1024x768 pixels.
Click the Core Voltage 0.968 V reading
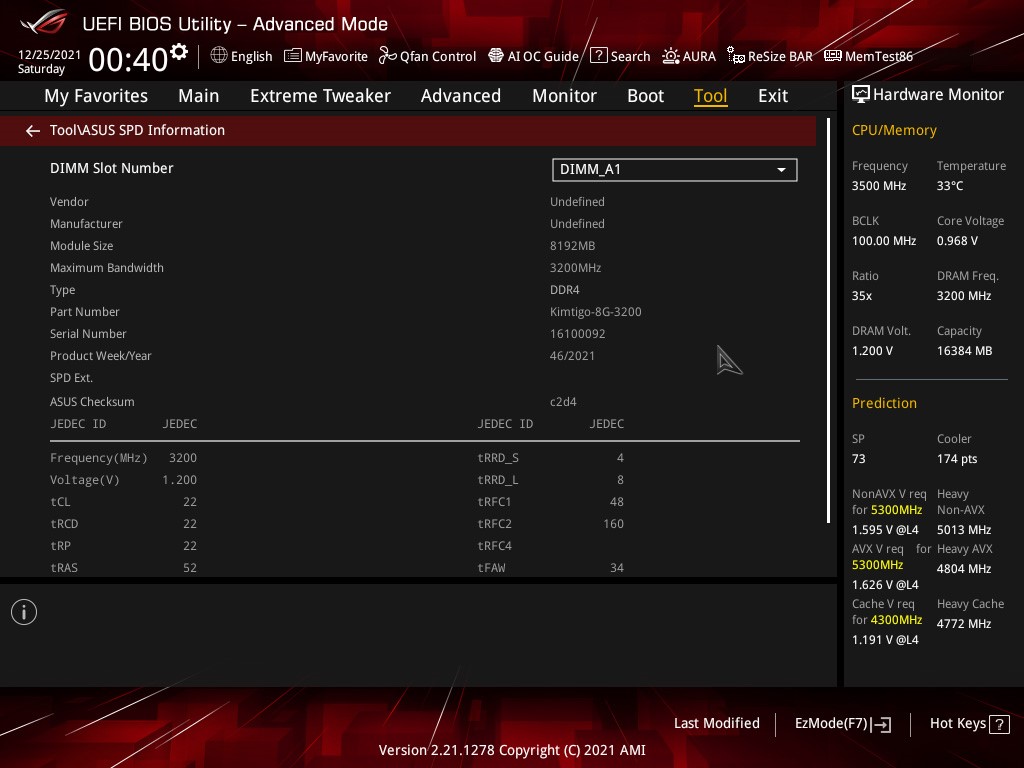pyautogui.click(x=970, y=231)
